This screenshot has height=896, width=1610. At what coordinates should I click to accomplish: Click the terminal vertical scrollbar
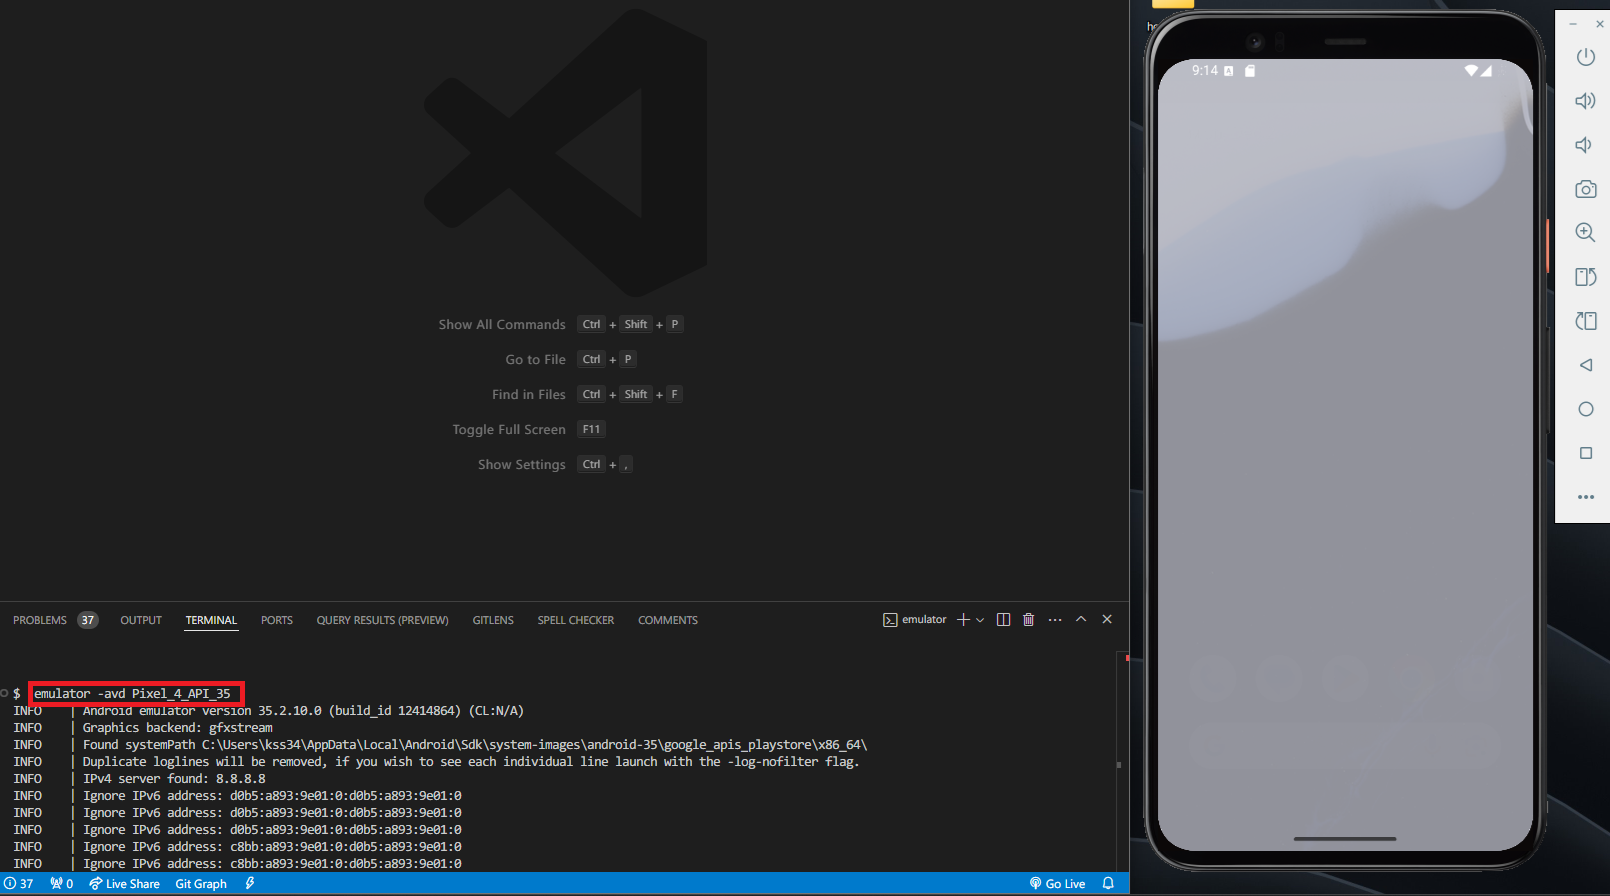pos(1121,760)
